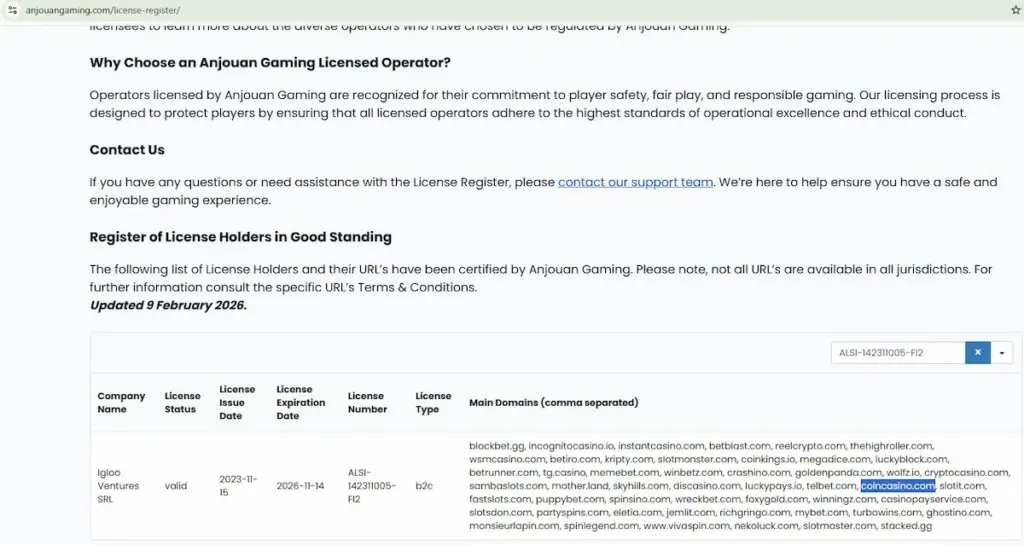
Task: Bookmark this page with the star icon
Action: click(1016, 10)
